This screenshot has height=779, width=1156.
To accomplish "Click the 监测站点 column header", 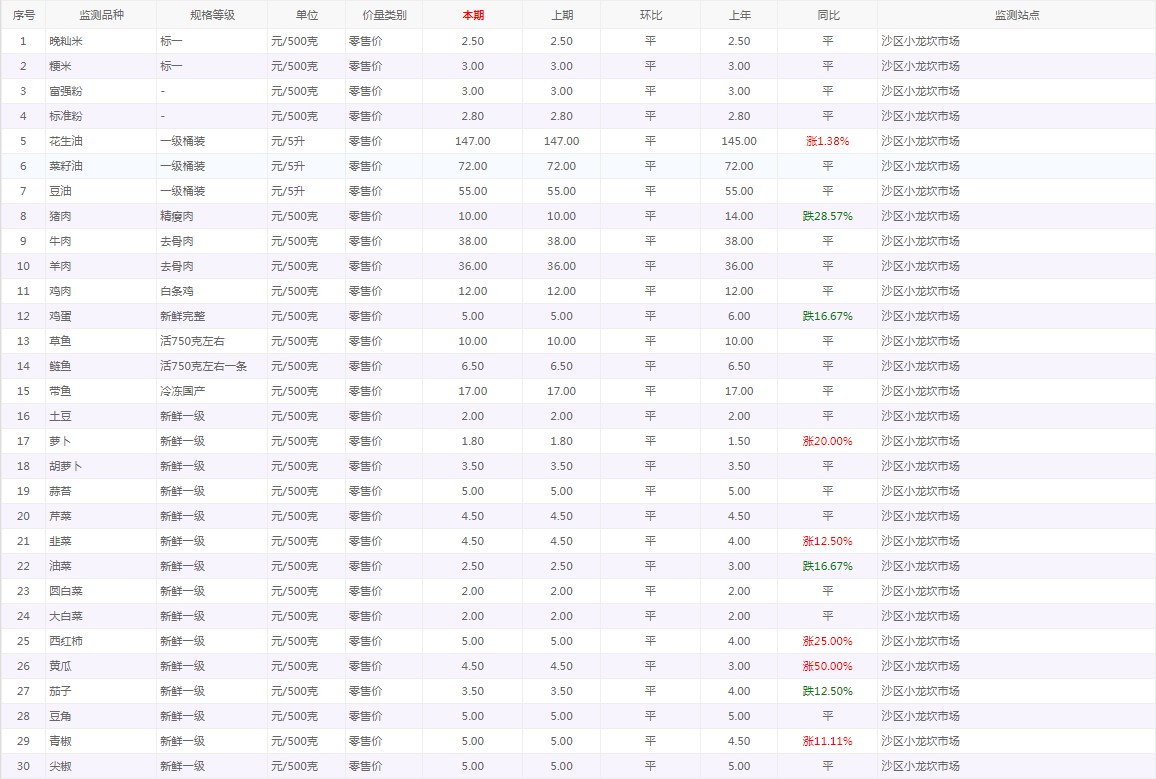I will [x=1016, y=15].
